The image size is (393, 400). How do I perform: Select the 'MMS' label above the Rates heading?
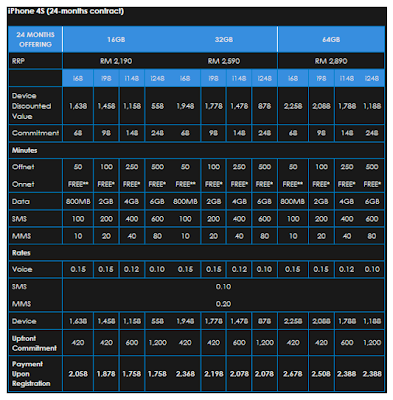pyautogui.click(x=21, y=236)
